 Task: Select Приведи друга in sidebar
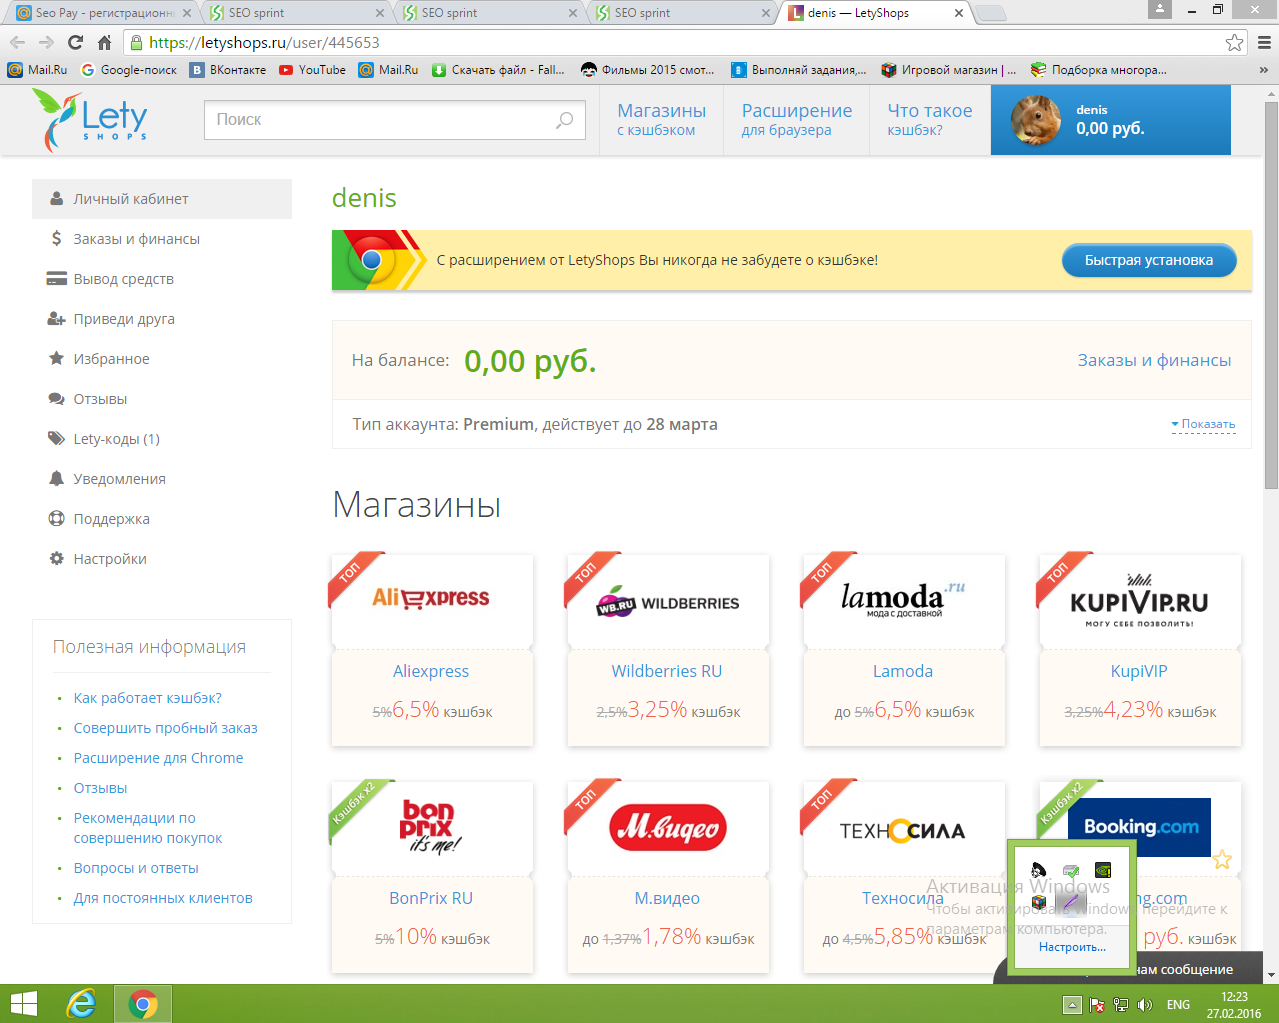coord(162,319)
